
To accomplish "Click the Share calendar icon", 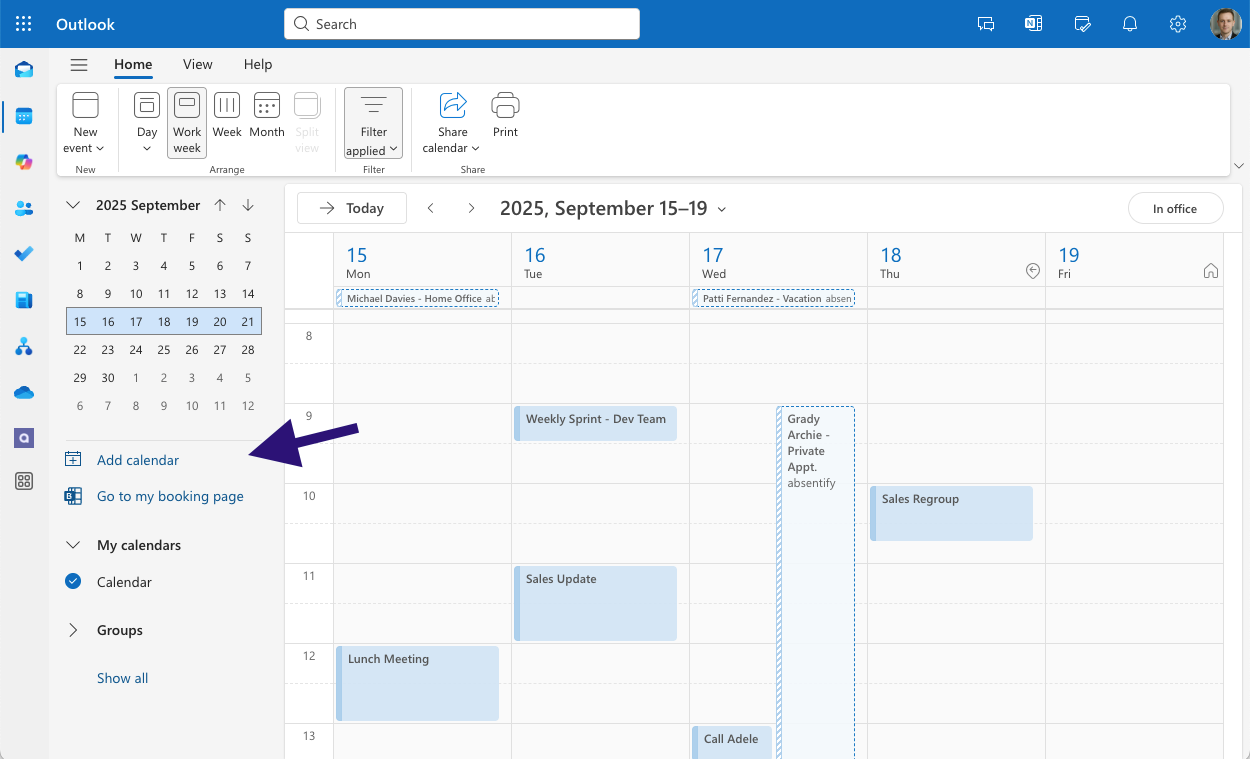I will click(453, 104).
